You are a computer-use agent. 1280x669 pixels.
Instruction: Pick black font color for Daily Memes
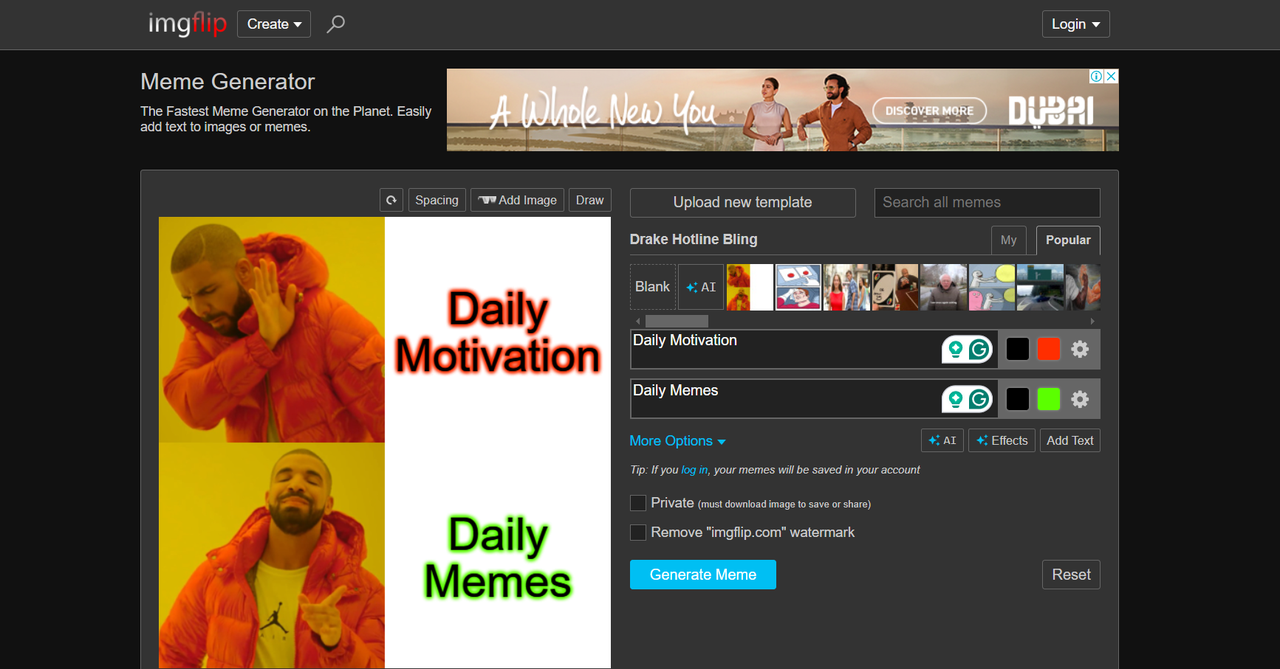click(1018, 399)
